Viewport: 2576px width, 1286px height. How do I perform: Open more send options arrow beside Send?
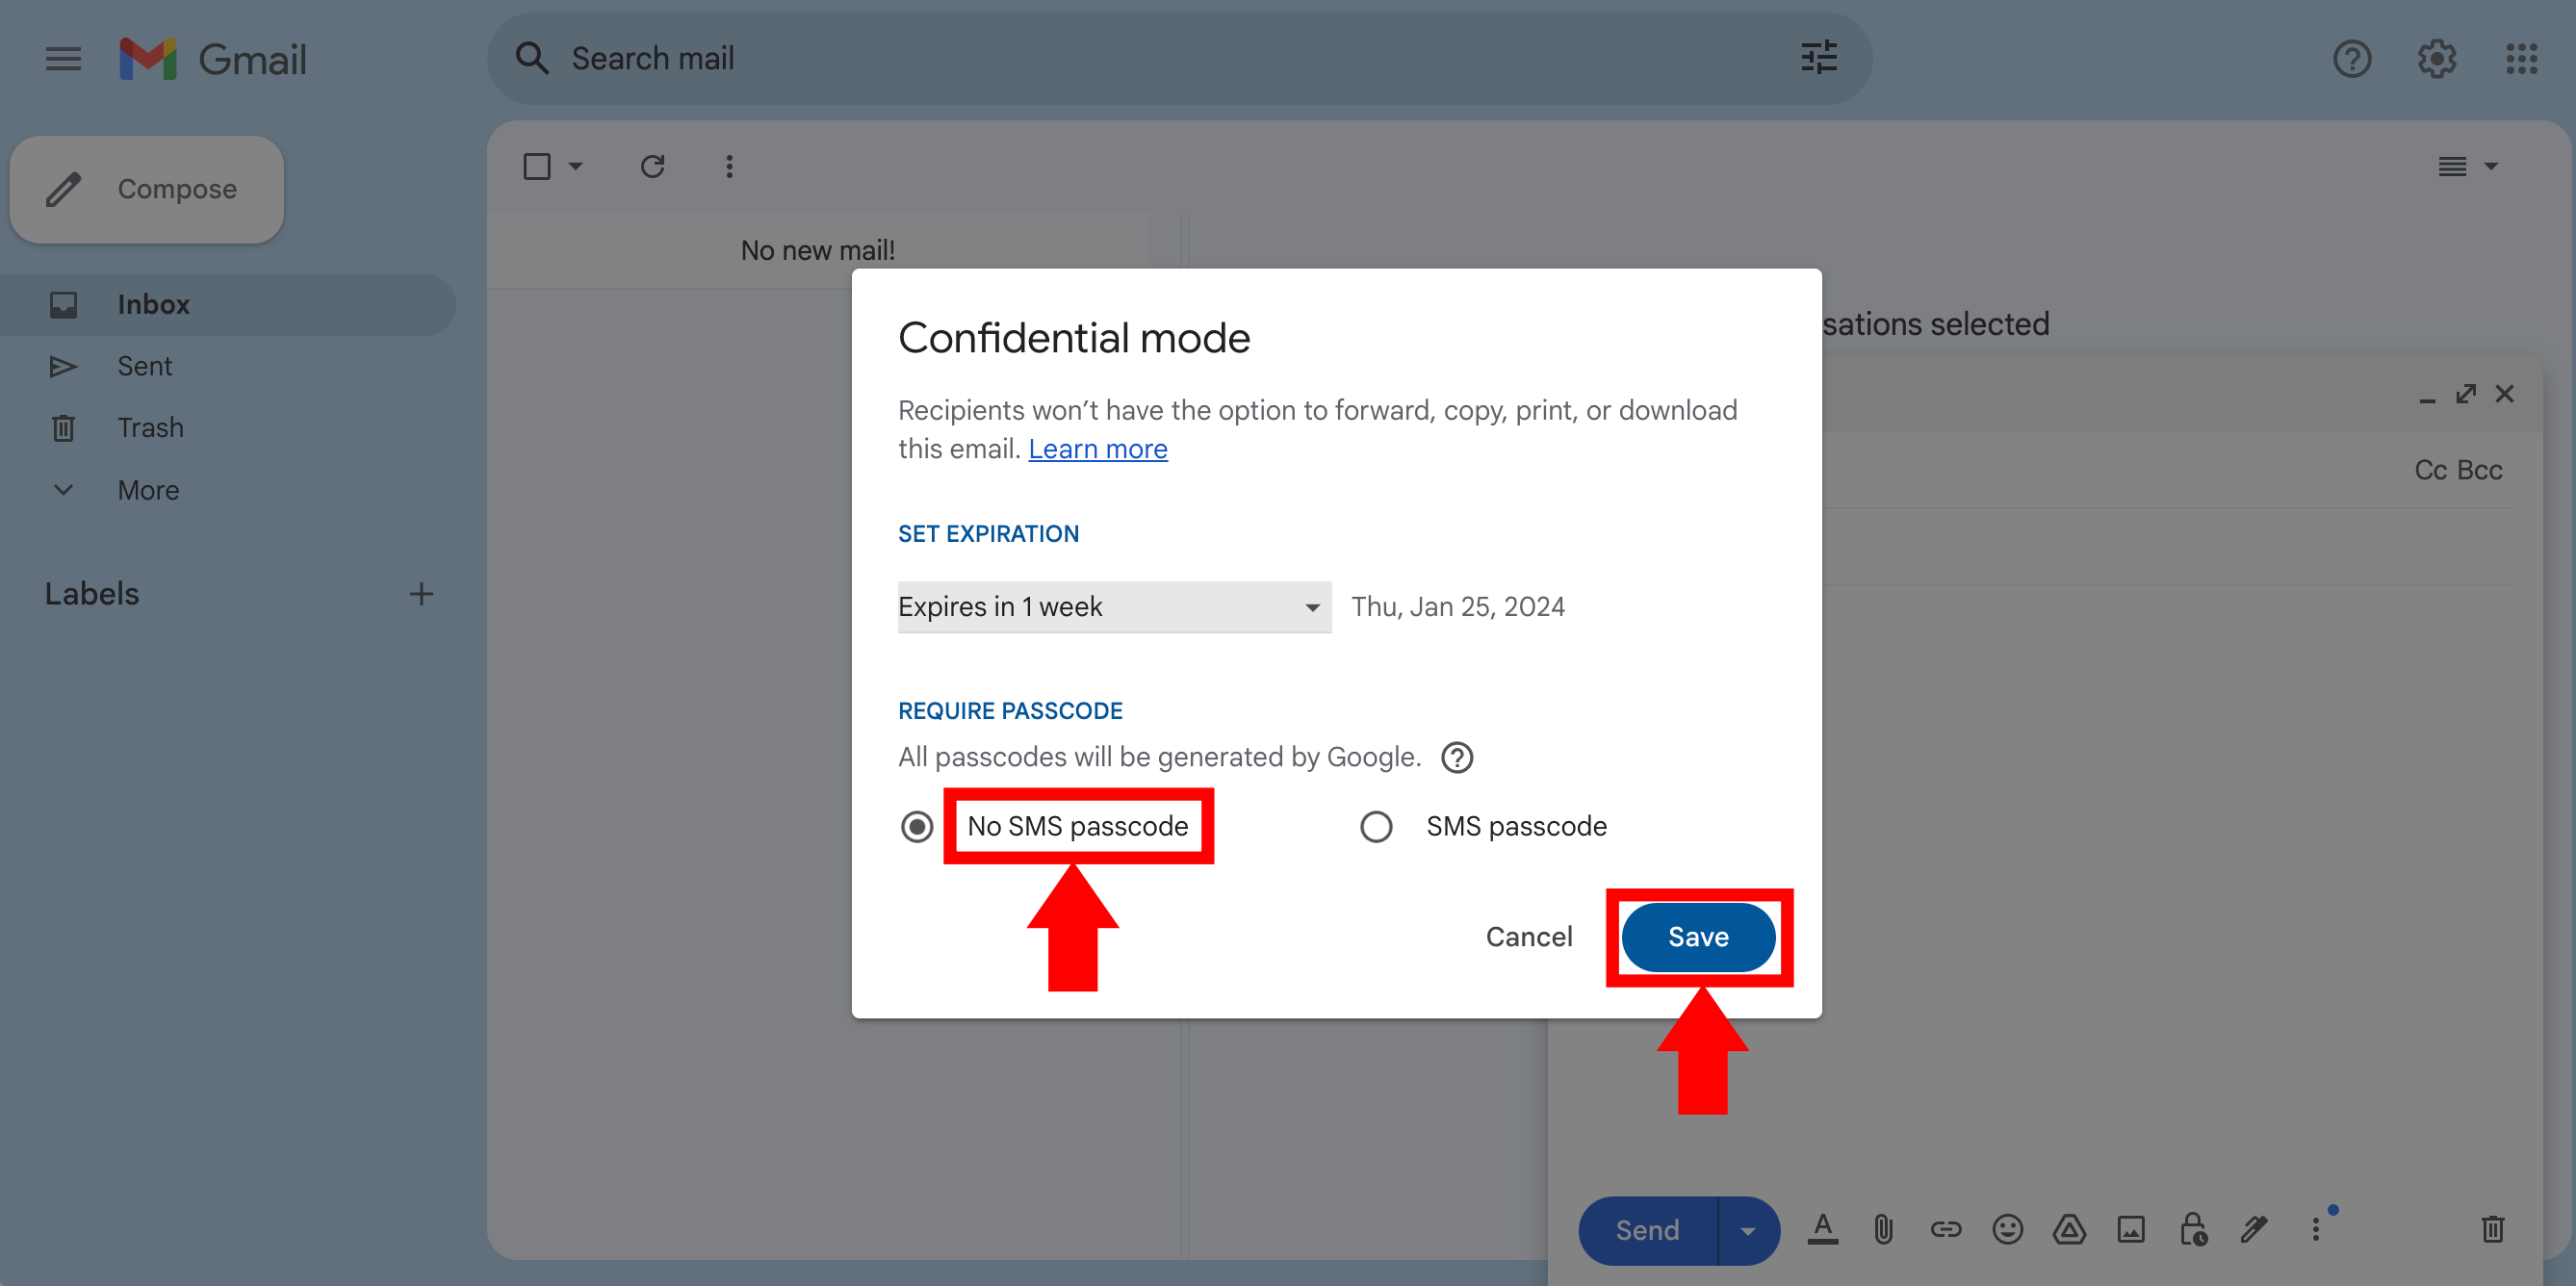tap(1747, 1230)
